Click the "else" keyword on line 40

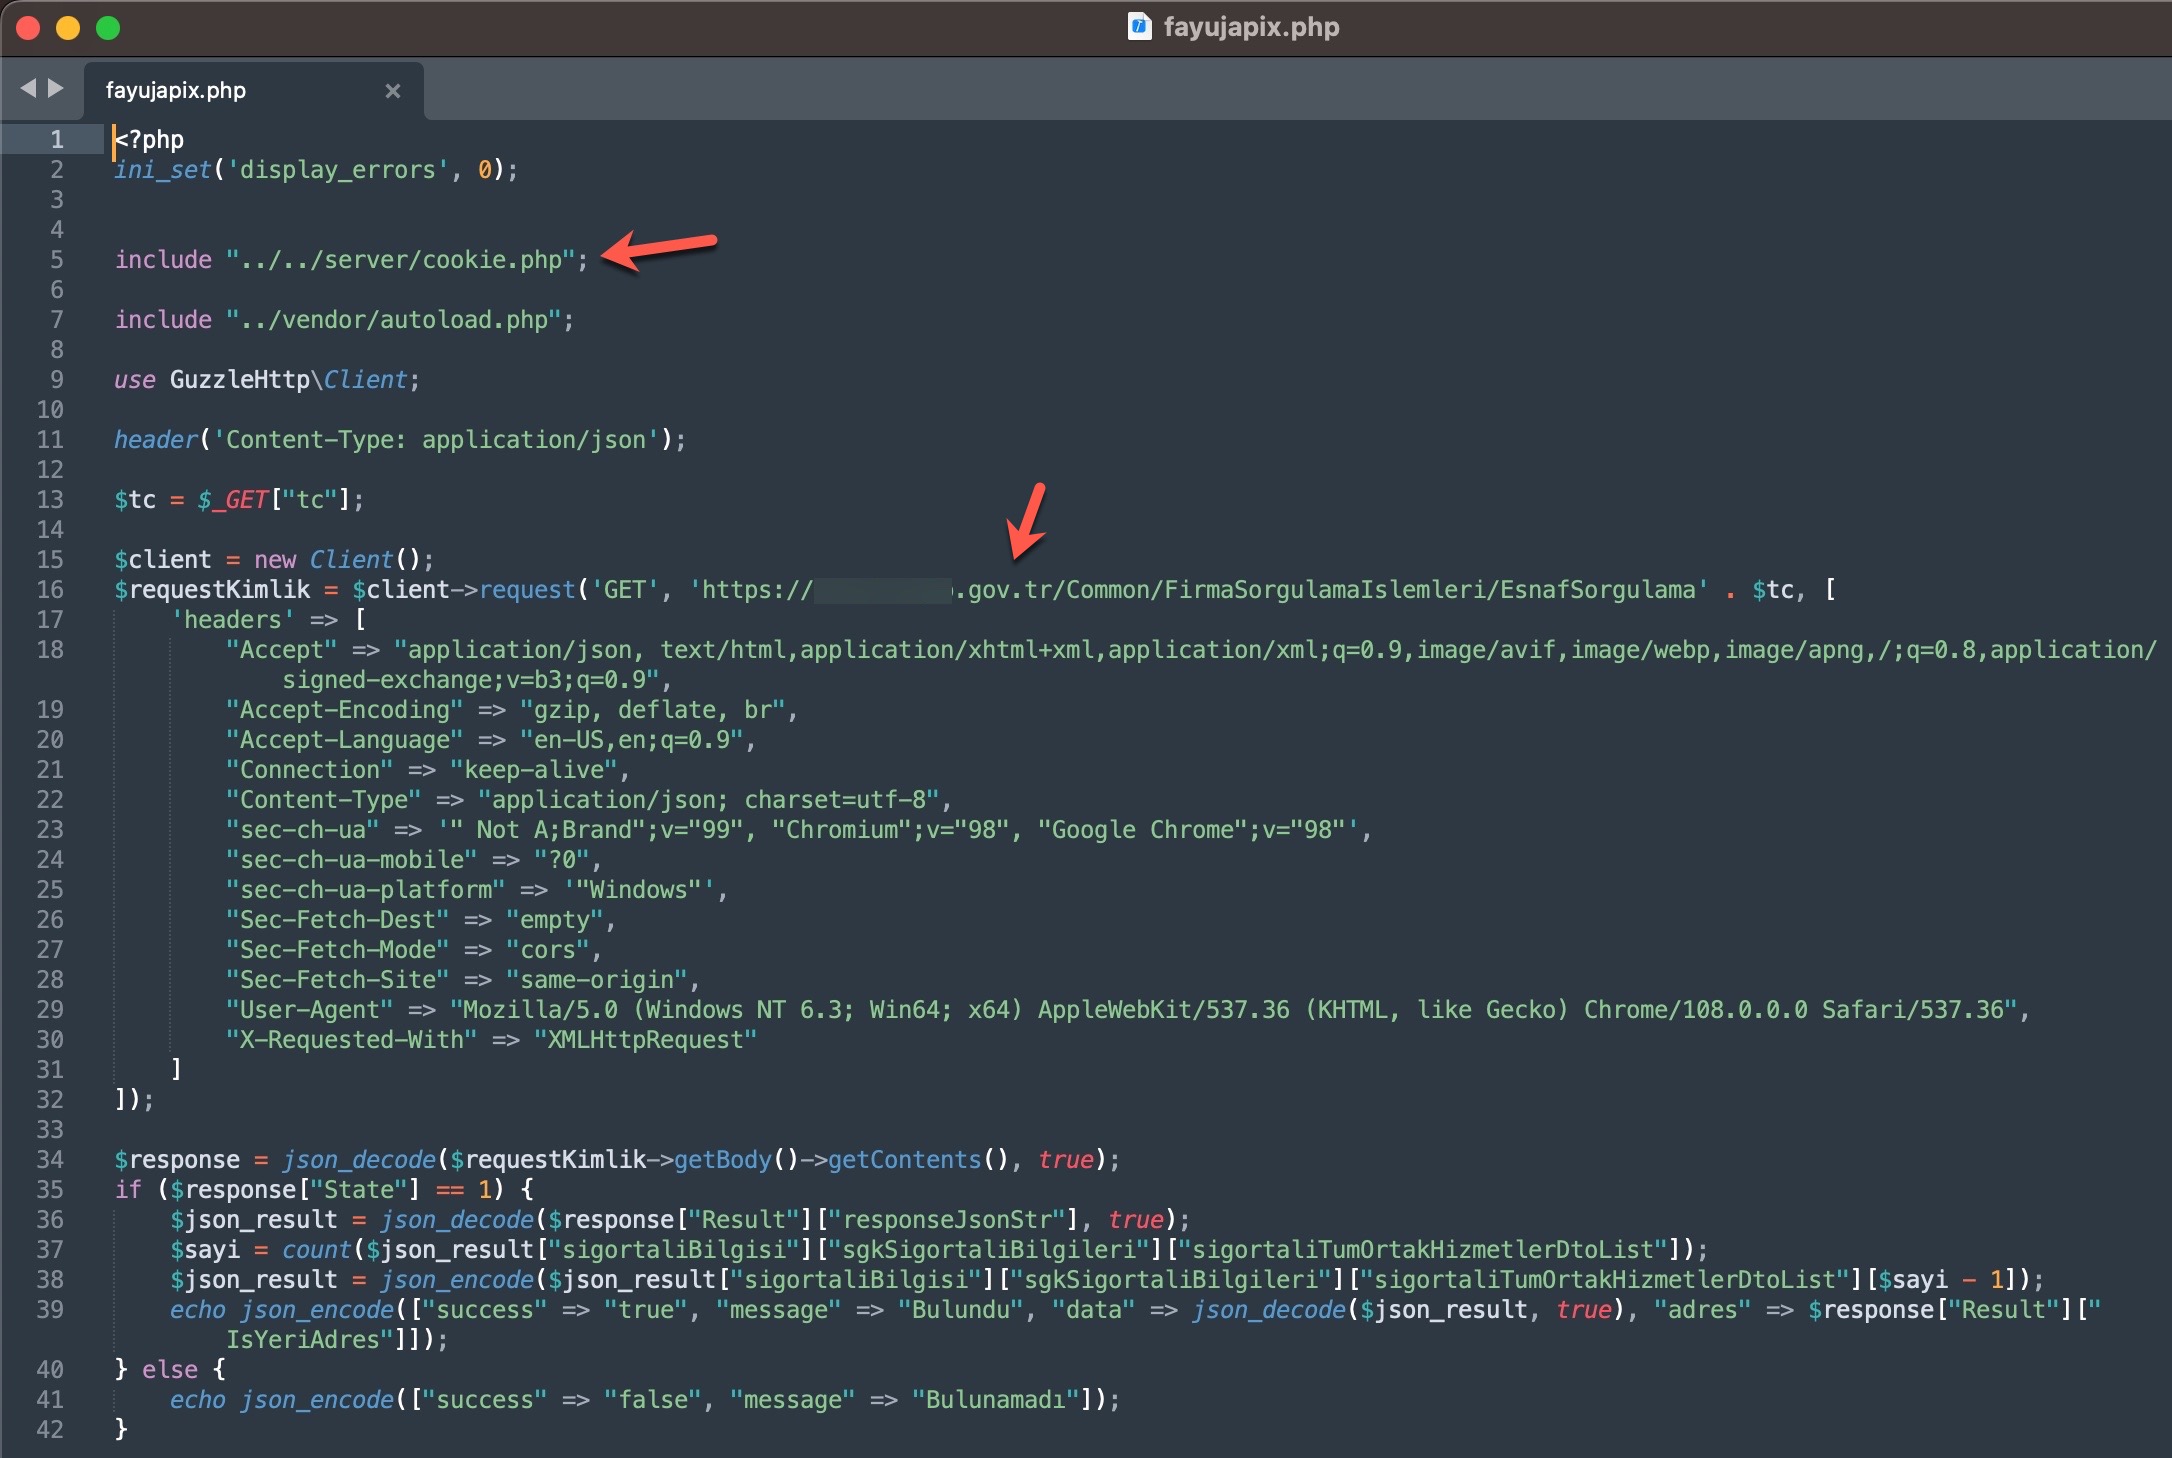(170, 1369)
